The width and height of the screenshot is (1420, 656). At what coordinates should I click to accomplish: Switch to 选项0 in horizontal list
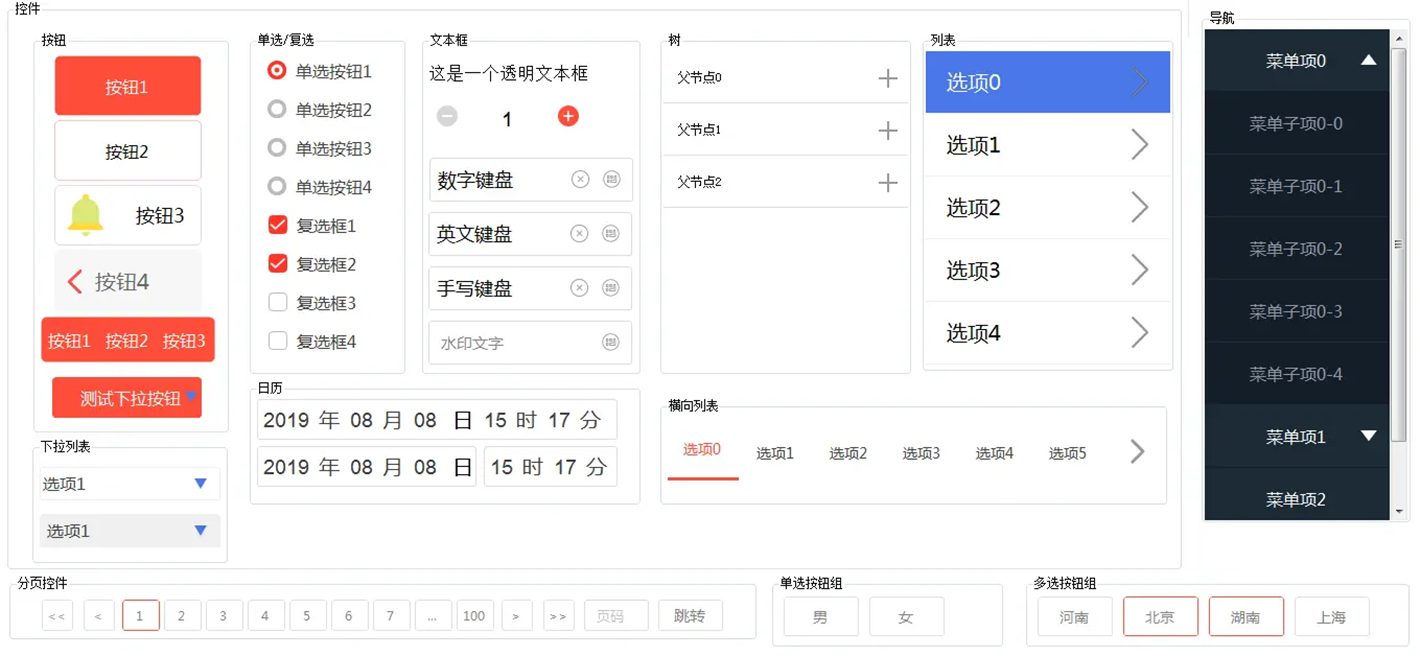(x=702, y=450)
